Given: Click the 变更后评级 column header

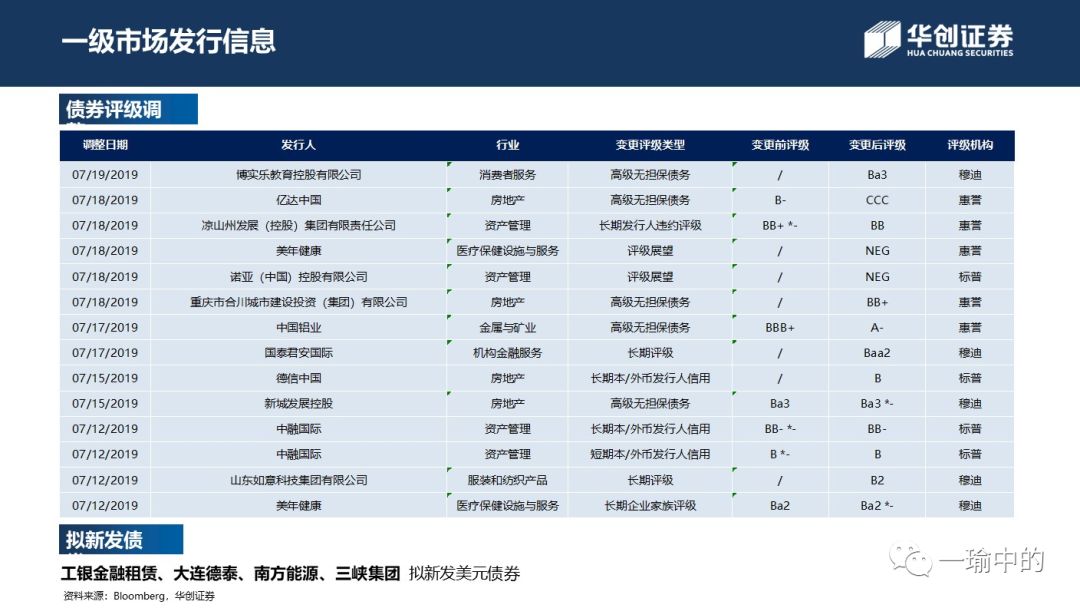Looking at the screenshot, I should coord(877,145).
